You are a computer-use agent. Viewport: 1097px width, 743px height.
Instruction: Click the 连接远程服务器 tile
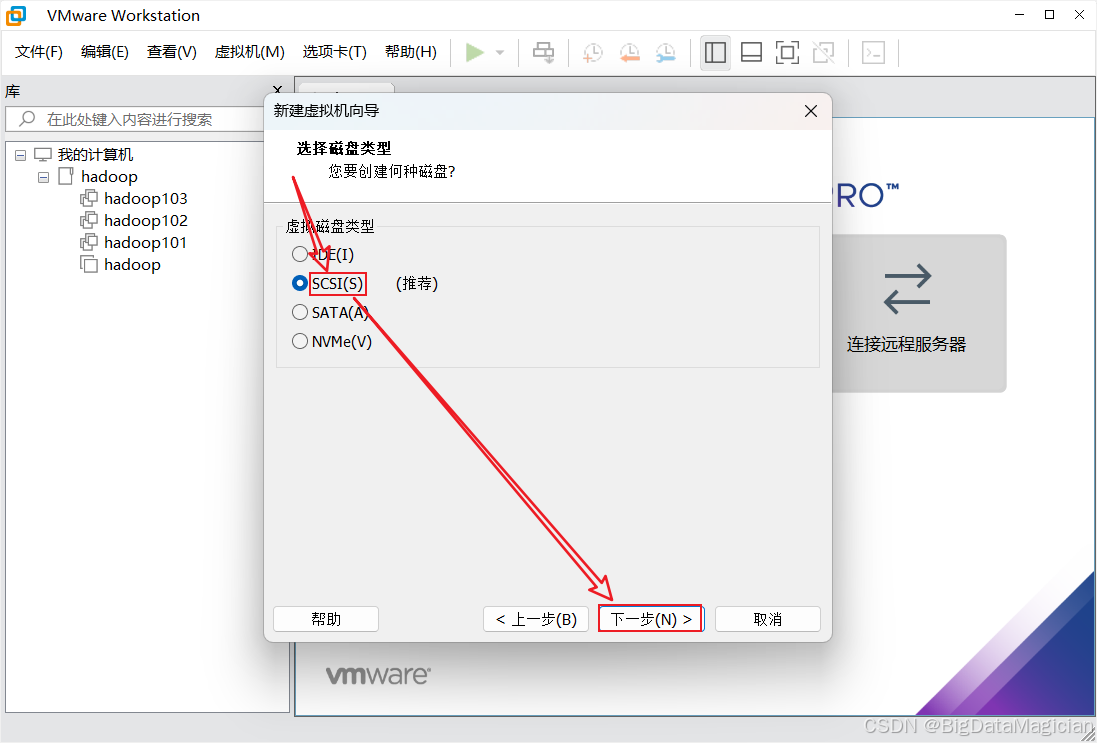[919, 313]
